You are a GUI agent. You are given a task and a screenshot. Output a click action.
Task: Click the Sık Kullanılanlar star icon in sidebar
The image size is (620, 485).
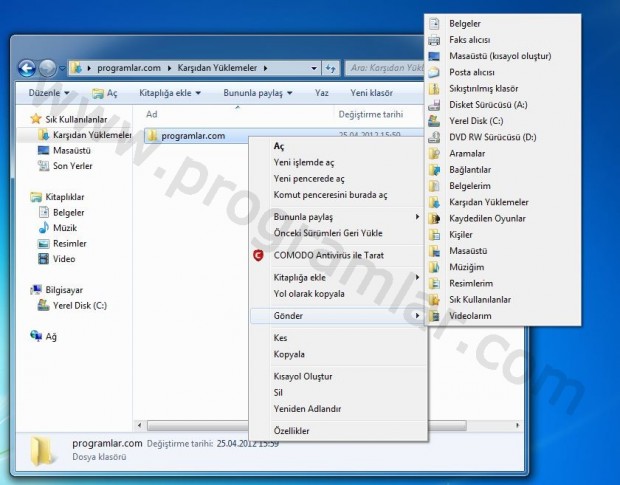(36, 119)
